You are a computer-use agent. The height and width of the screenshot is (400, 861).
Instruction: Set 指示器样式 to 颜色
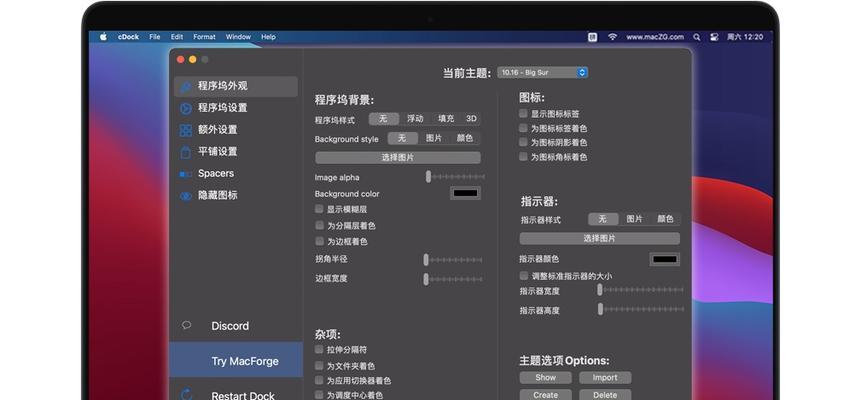(666, 219)
